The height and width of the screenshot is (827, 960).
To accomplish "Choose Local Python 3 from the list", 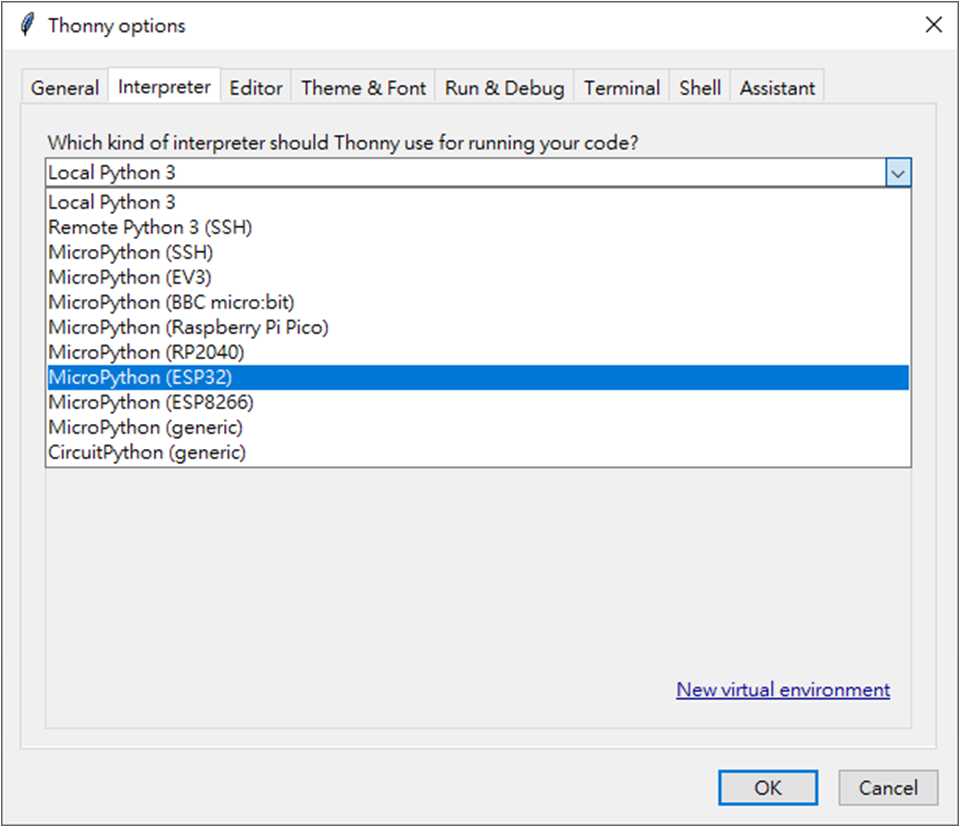I will click(478, 202).
